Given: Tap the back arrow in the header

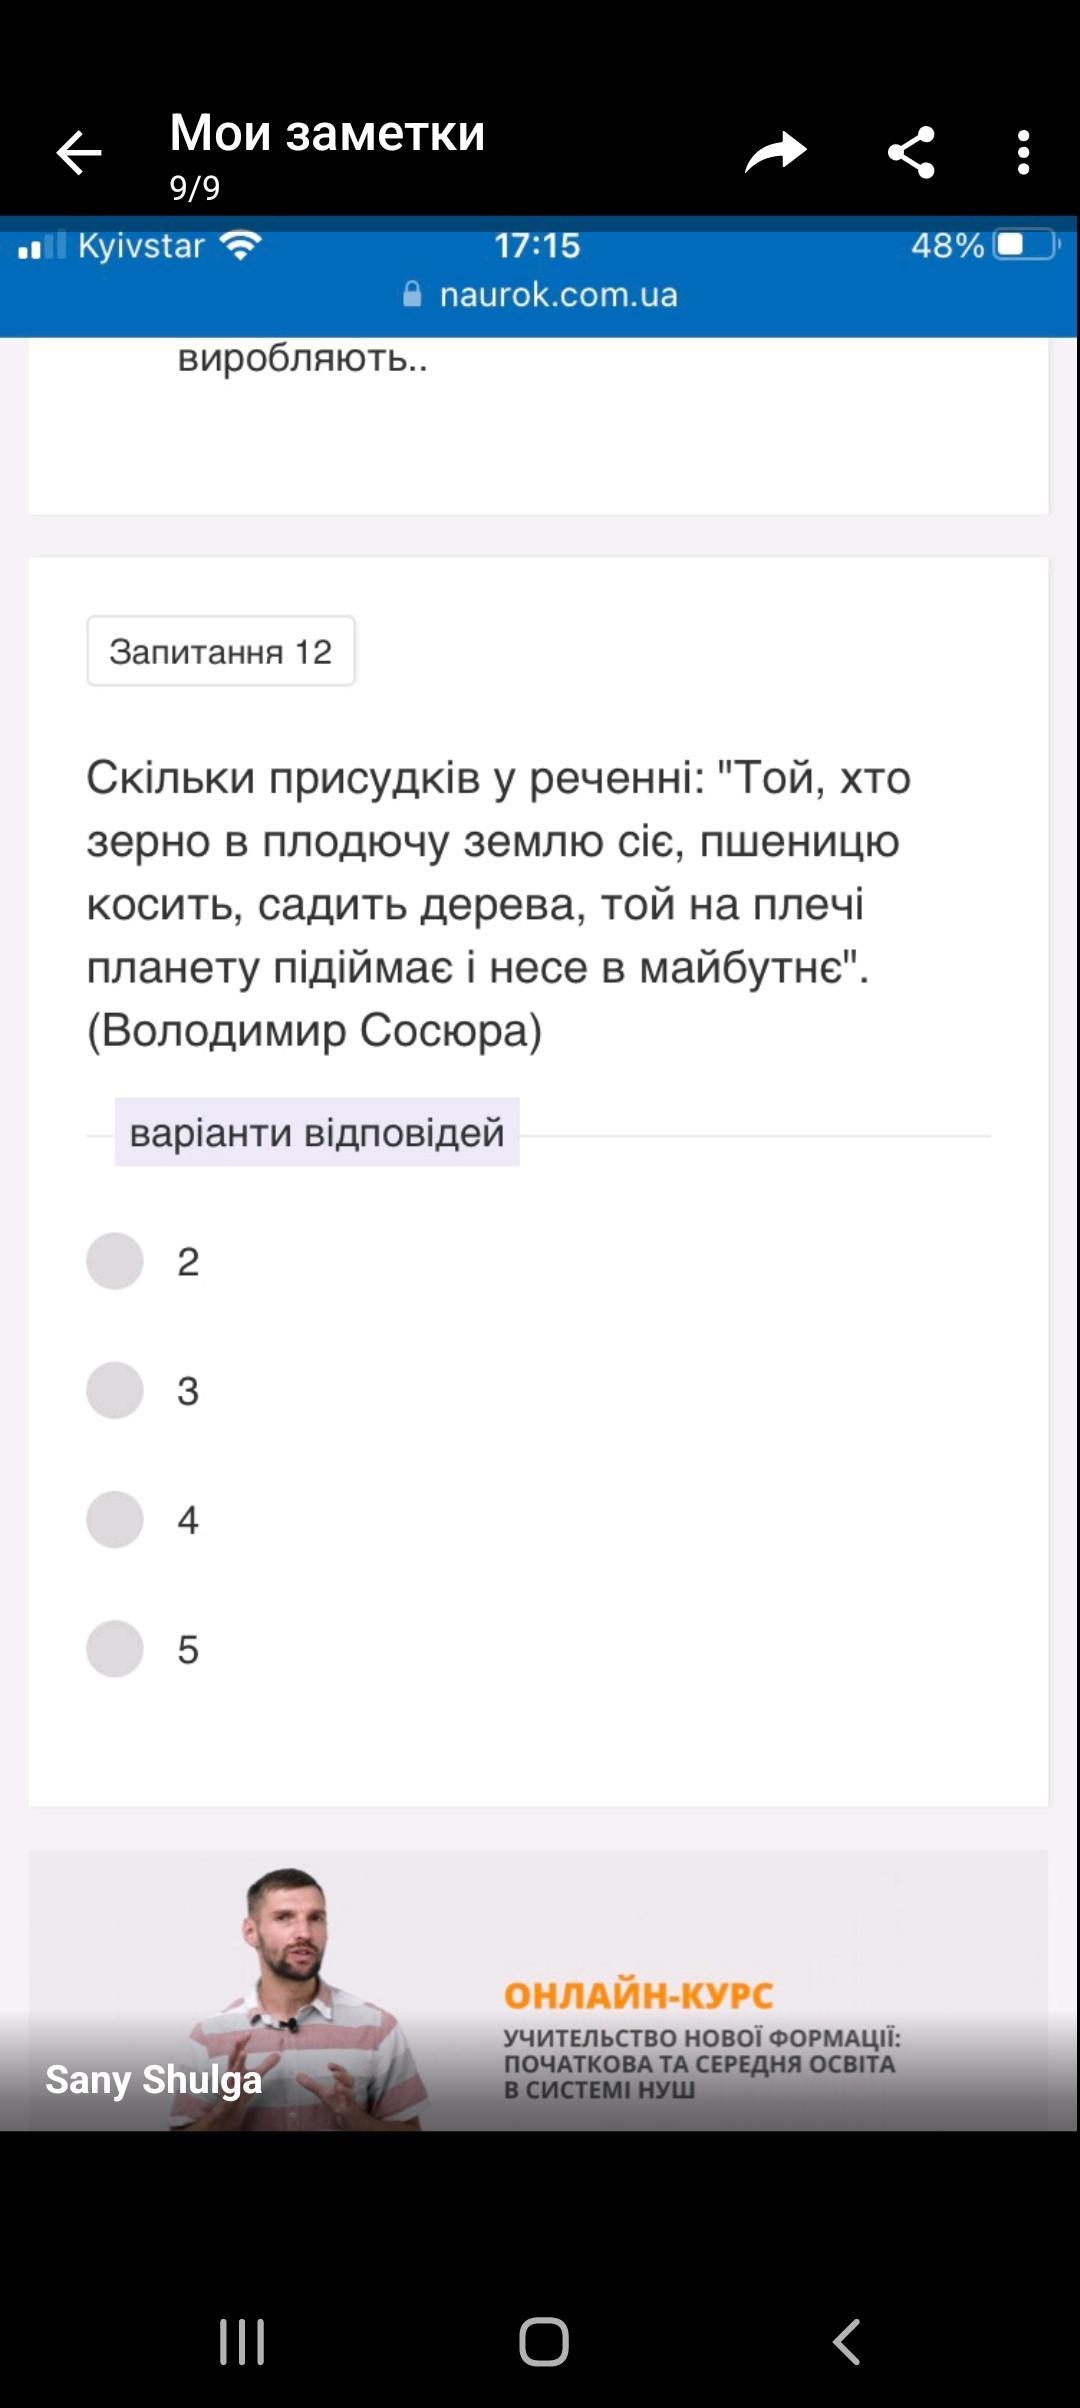Looking at the screenshot, I should pyautogui.click(x=79, y=154).
